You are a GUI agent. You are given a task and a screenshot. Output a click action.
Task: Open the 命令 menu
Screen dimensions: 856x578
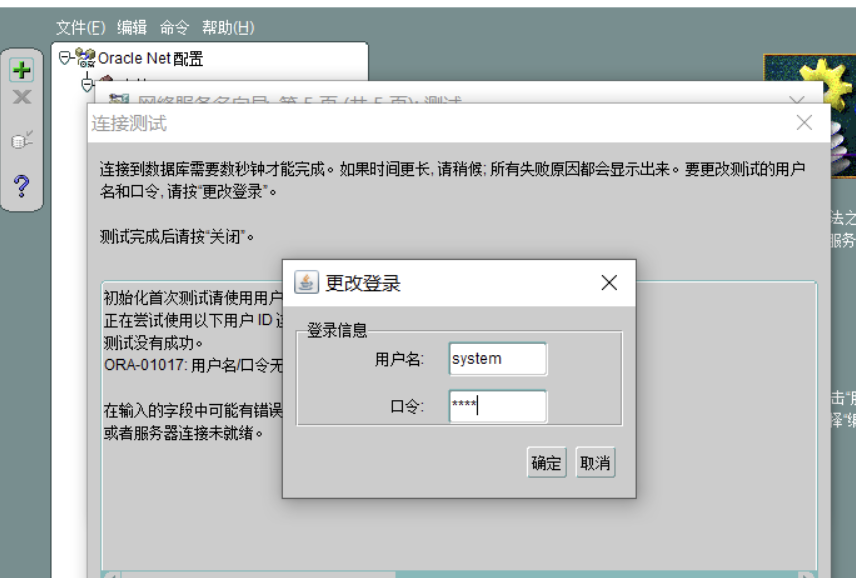174,27
